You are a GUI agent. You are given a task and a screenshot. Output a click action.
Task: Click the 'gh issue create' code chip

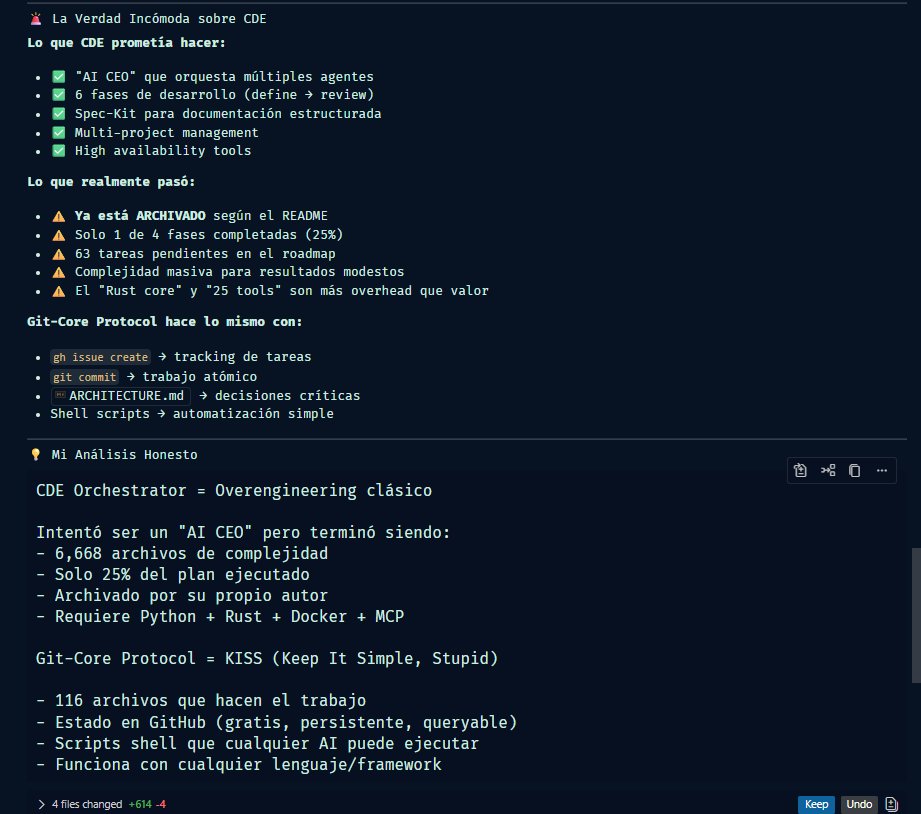tap(100, 357)
